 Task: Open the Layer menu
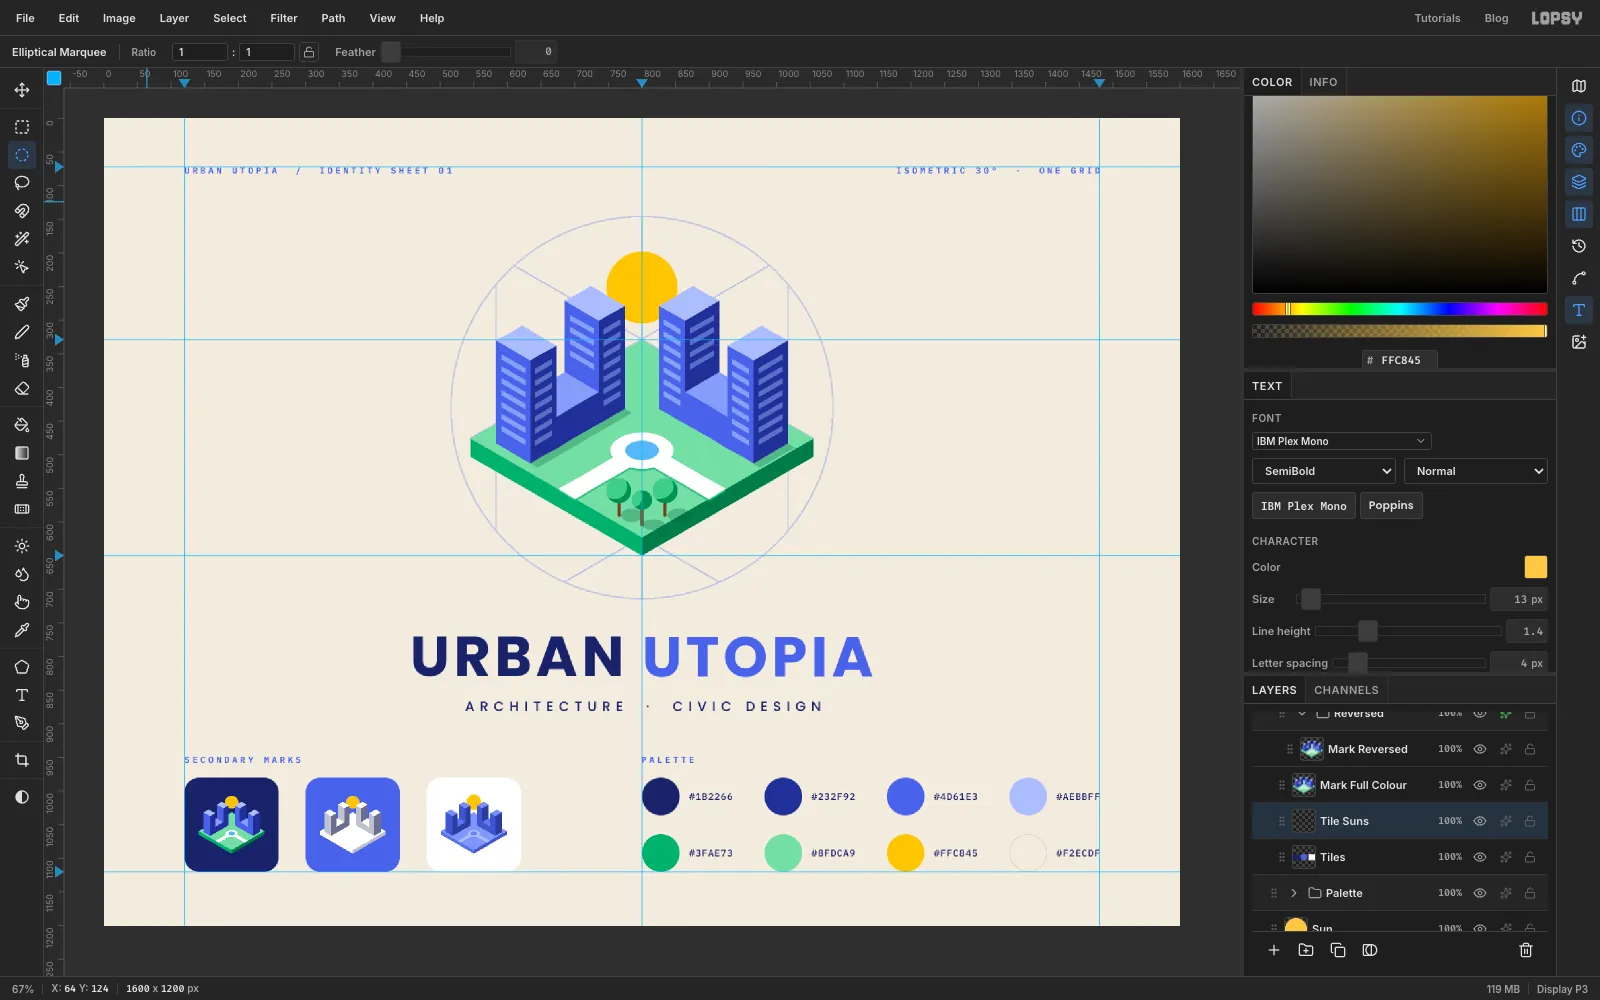pyautogui.click(x=174, y=18)
